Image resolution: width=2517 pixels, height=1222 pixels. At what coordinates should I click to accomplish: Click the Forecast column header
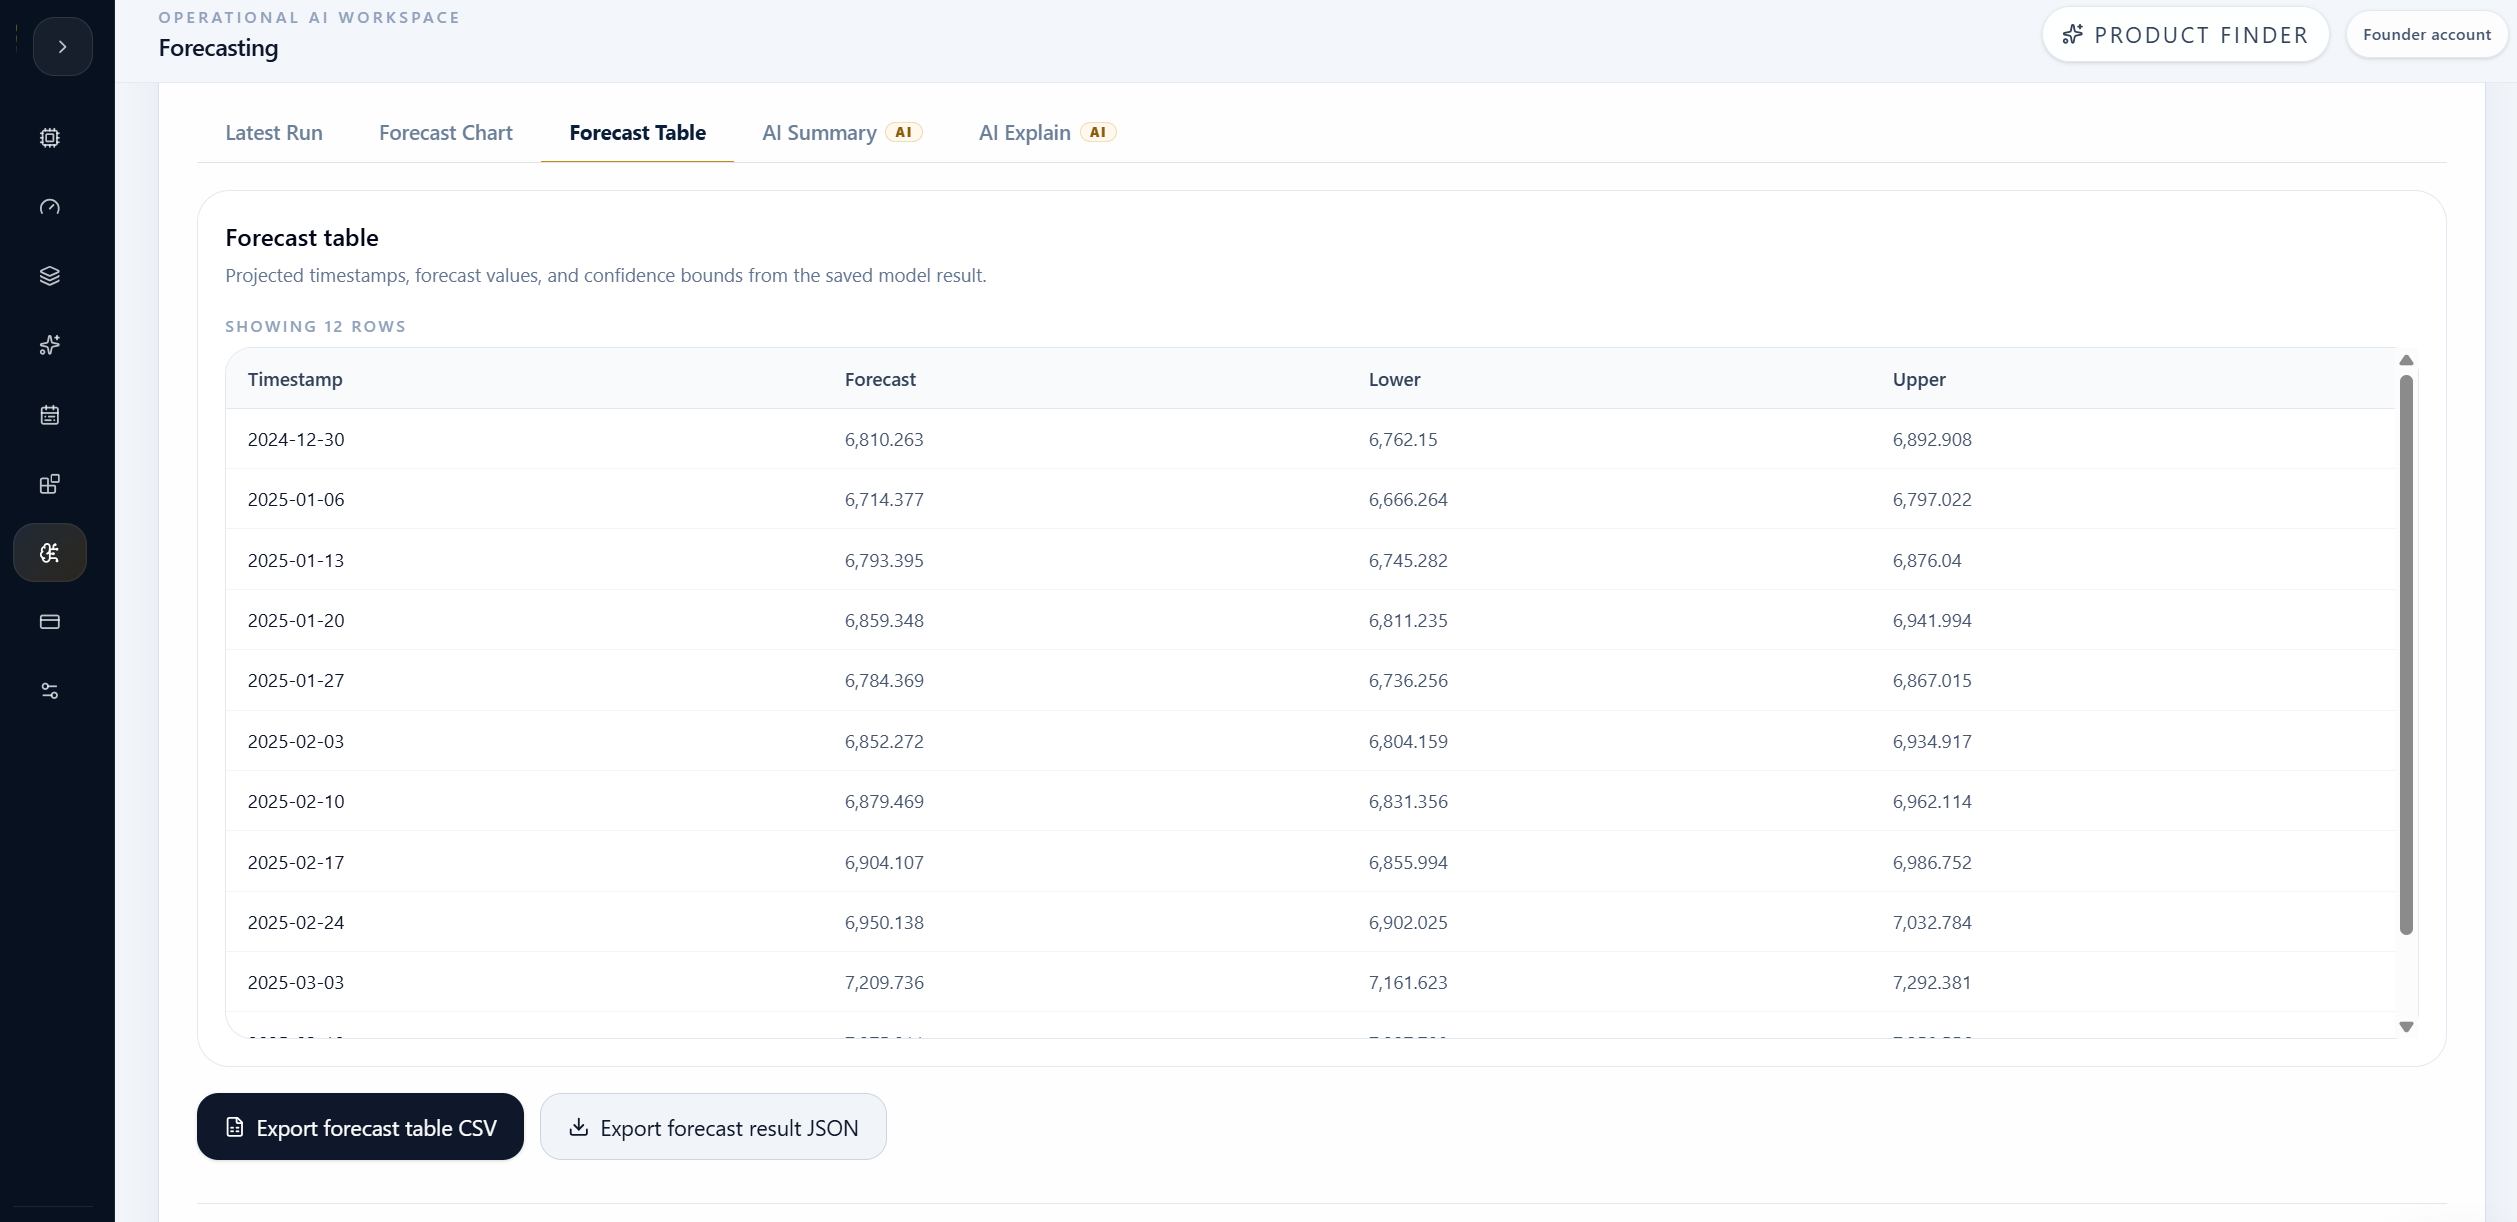(x=880, y=379)
